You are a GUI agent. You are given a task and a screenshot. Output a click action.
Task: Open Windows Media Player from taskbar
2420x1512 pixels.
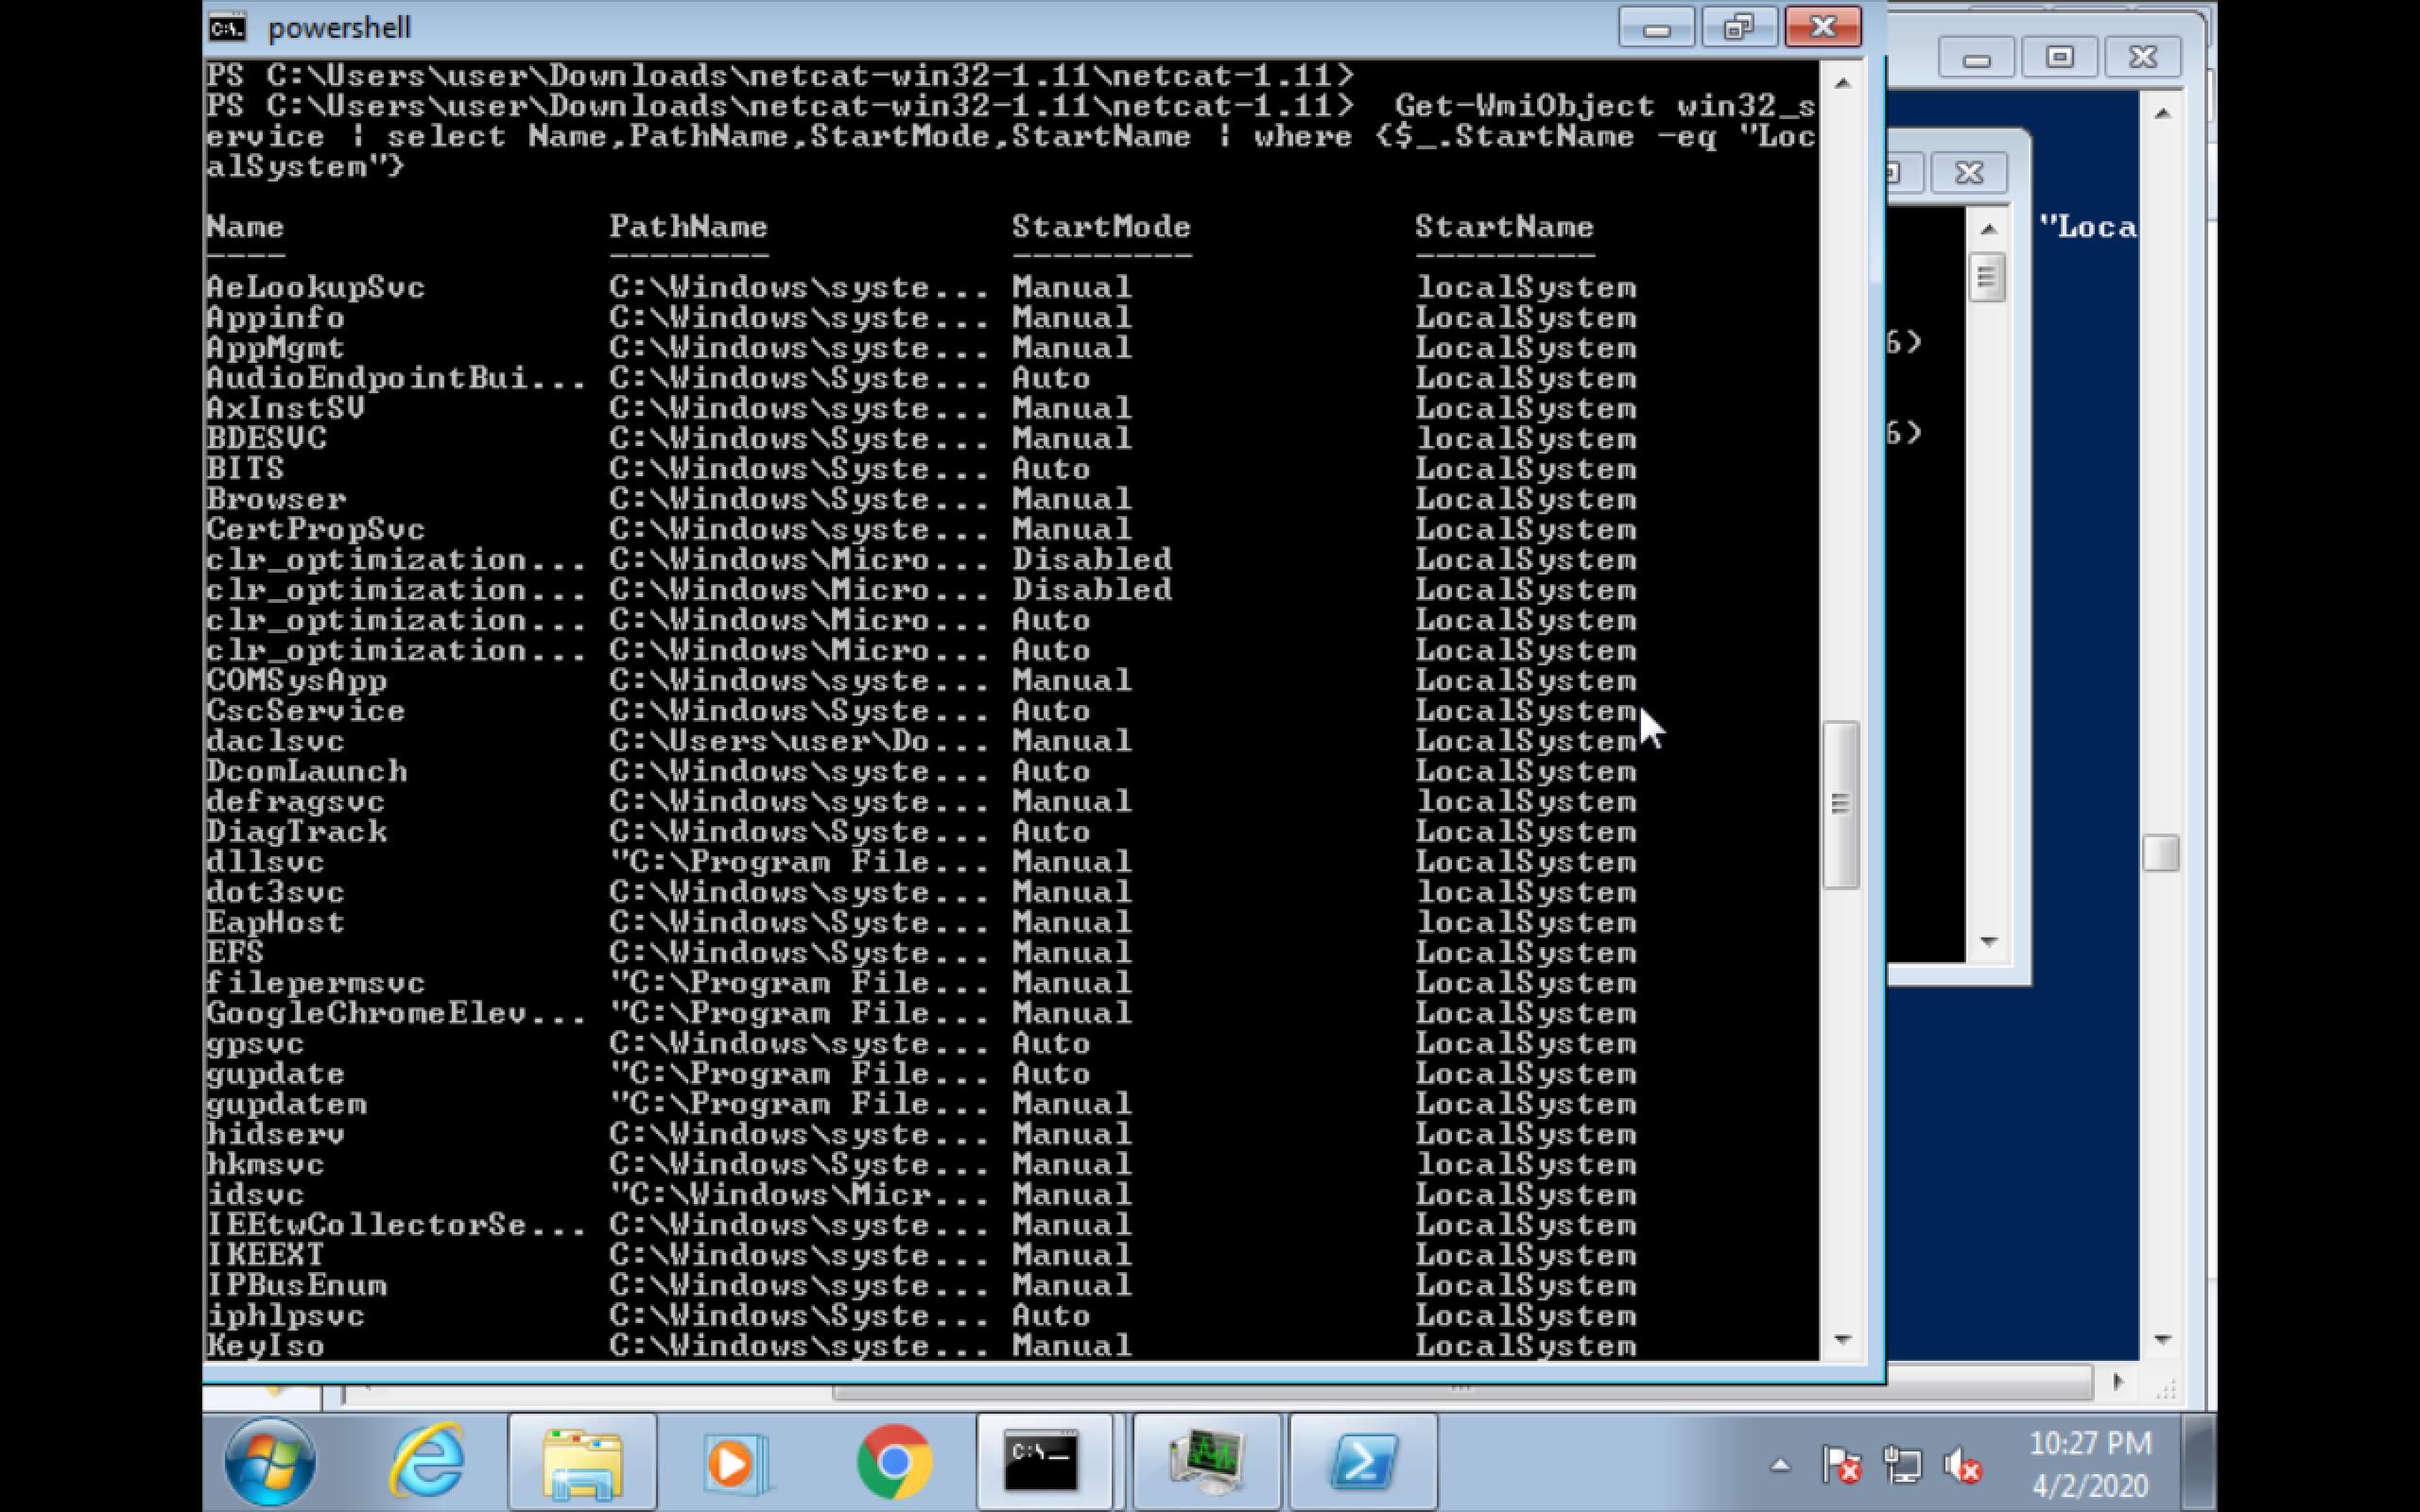pyautogui.click(x=736, y=1464)
